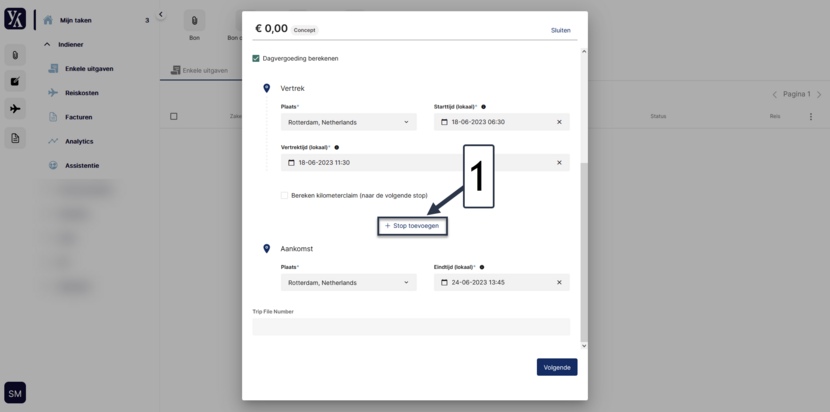Click the Volgende button

tap(557, 367)
